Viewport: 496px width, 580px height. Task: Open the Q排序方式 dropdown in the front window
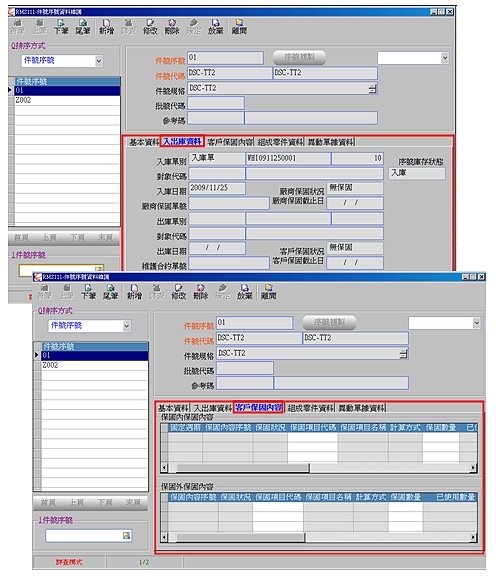point(126,326)
